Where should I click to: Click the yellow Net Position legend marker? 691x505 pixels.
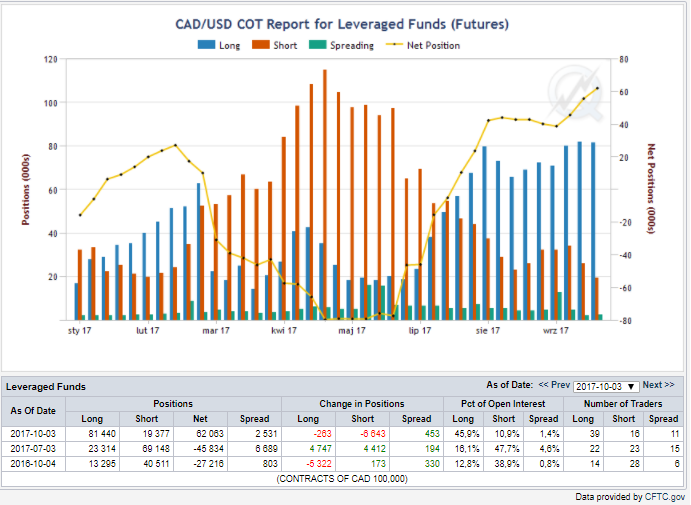394,45
